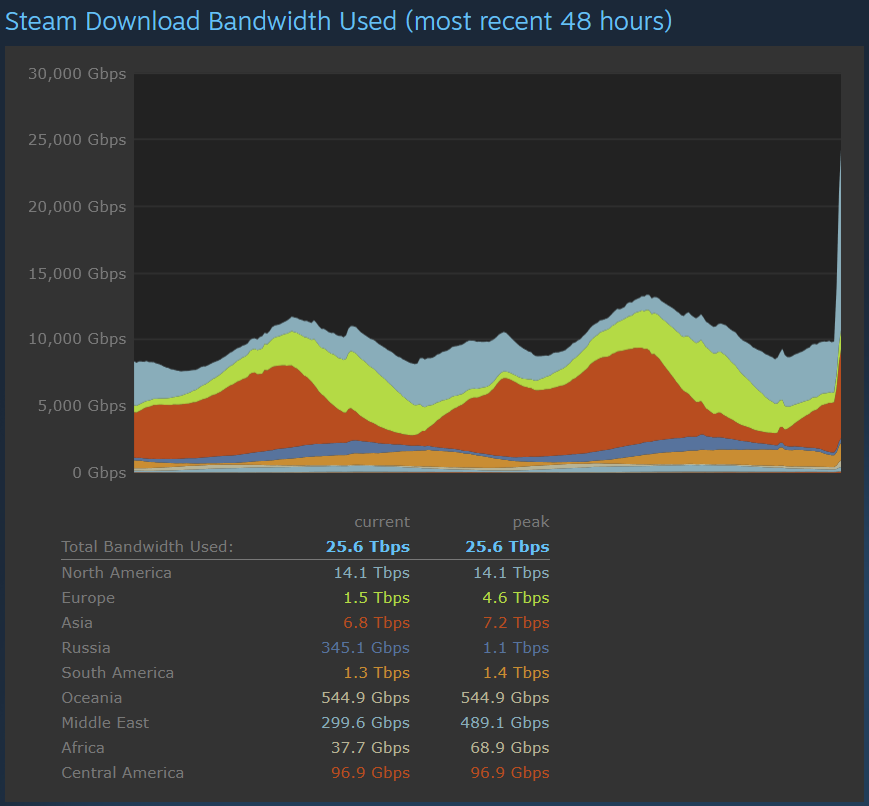Select the Middle East row label
The image size is (869, 806).
(105, 722)
